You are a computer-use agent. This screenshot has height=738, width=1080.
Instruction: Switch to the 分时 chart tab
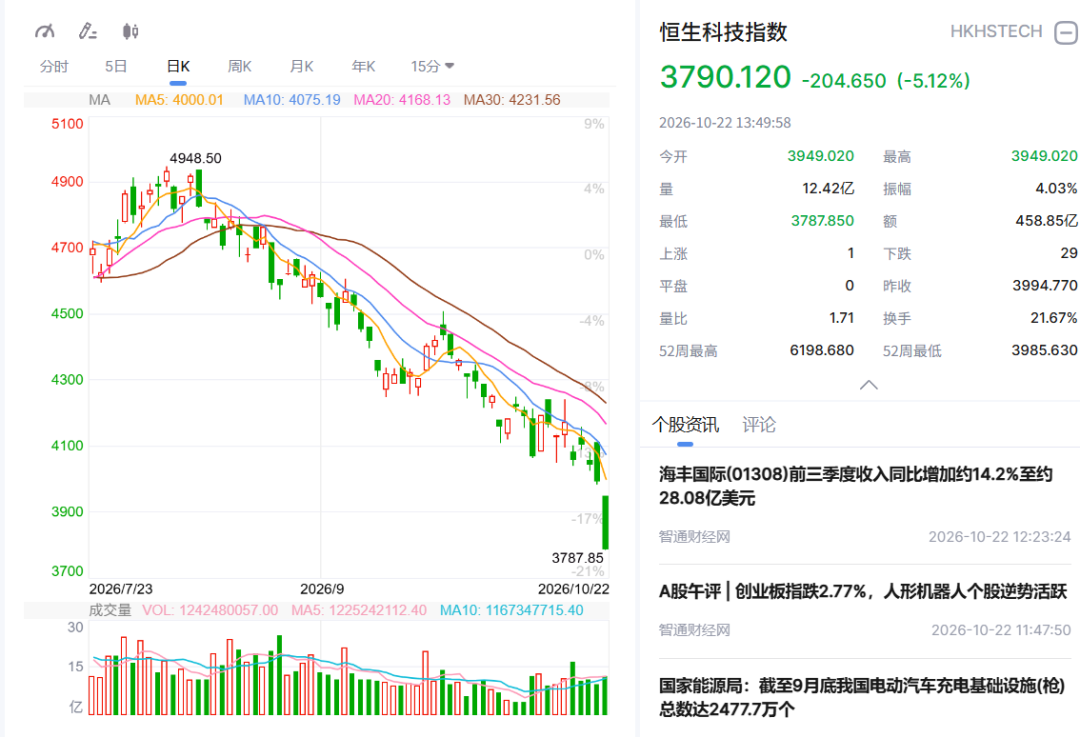coord(54,67)
